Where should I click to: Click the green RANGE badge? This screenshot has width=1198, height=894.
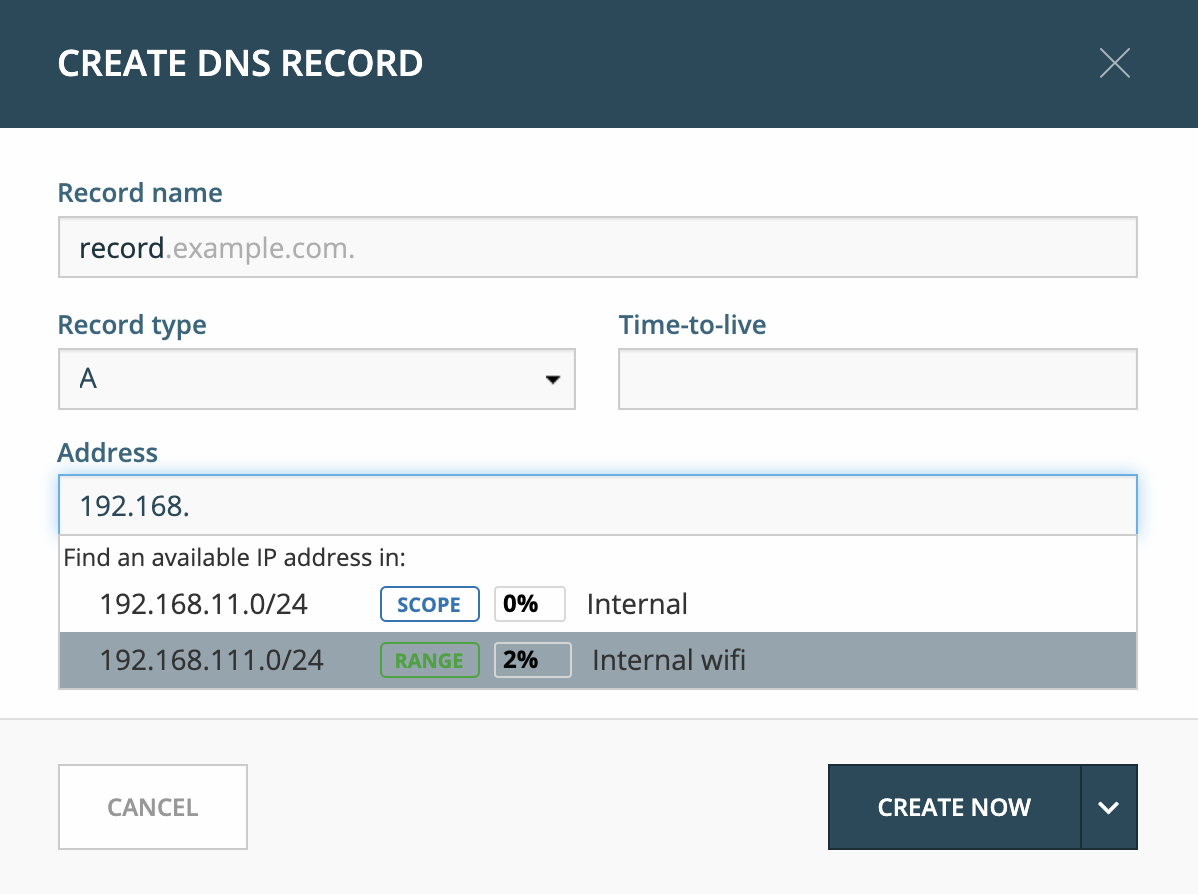(429, 660)
